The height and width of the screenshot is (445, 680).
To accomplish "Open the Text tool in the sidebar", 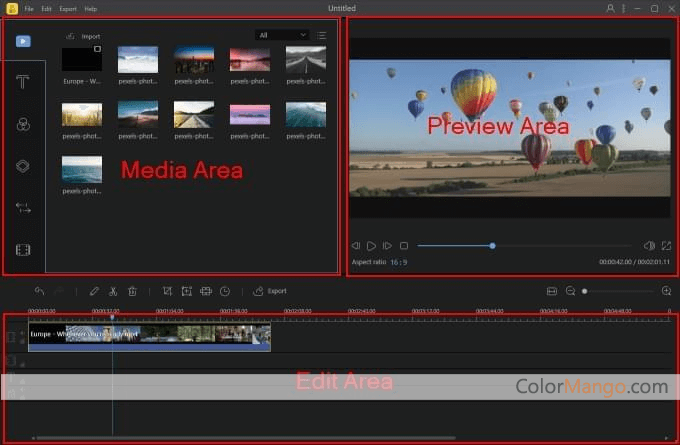I will pos(23,82).
